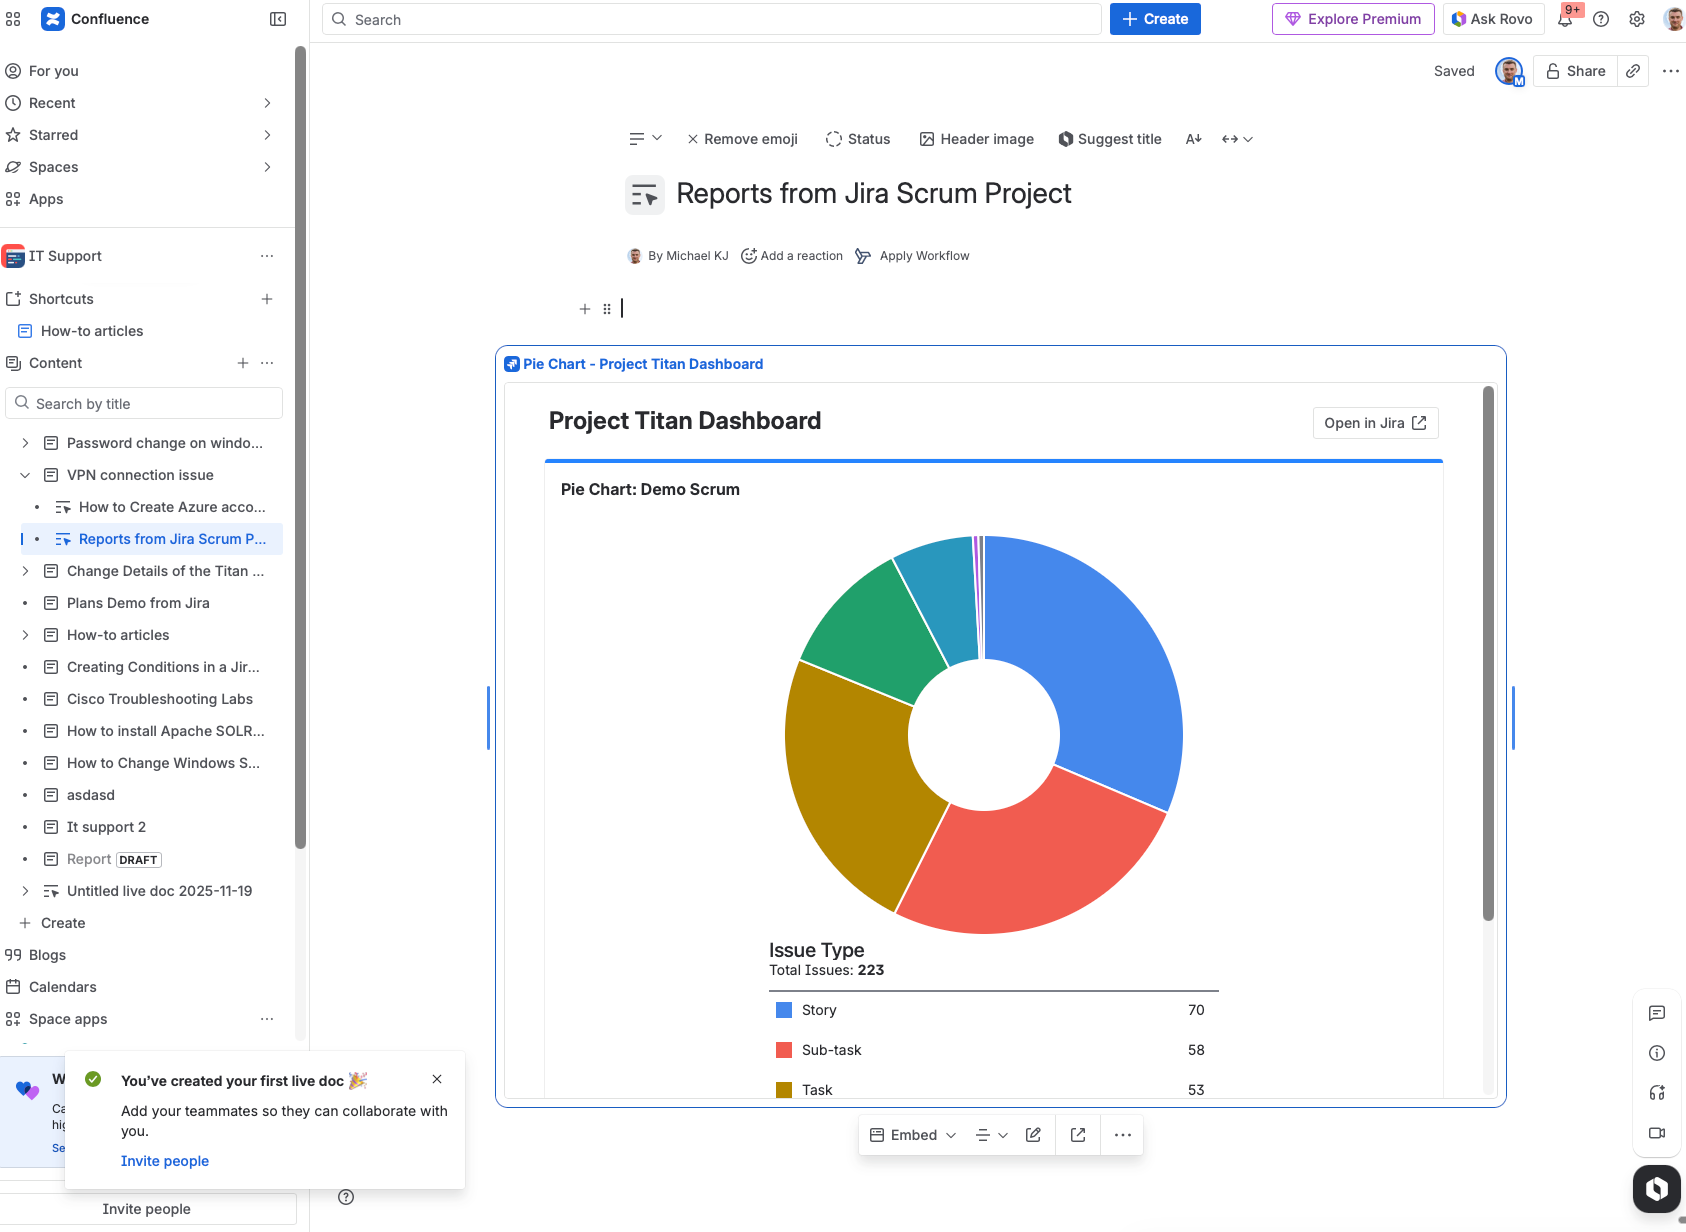Open the comments panel icon on right edge
This screenshot has width=1686, height=1232.
[x=1657, y=1013]
